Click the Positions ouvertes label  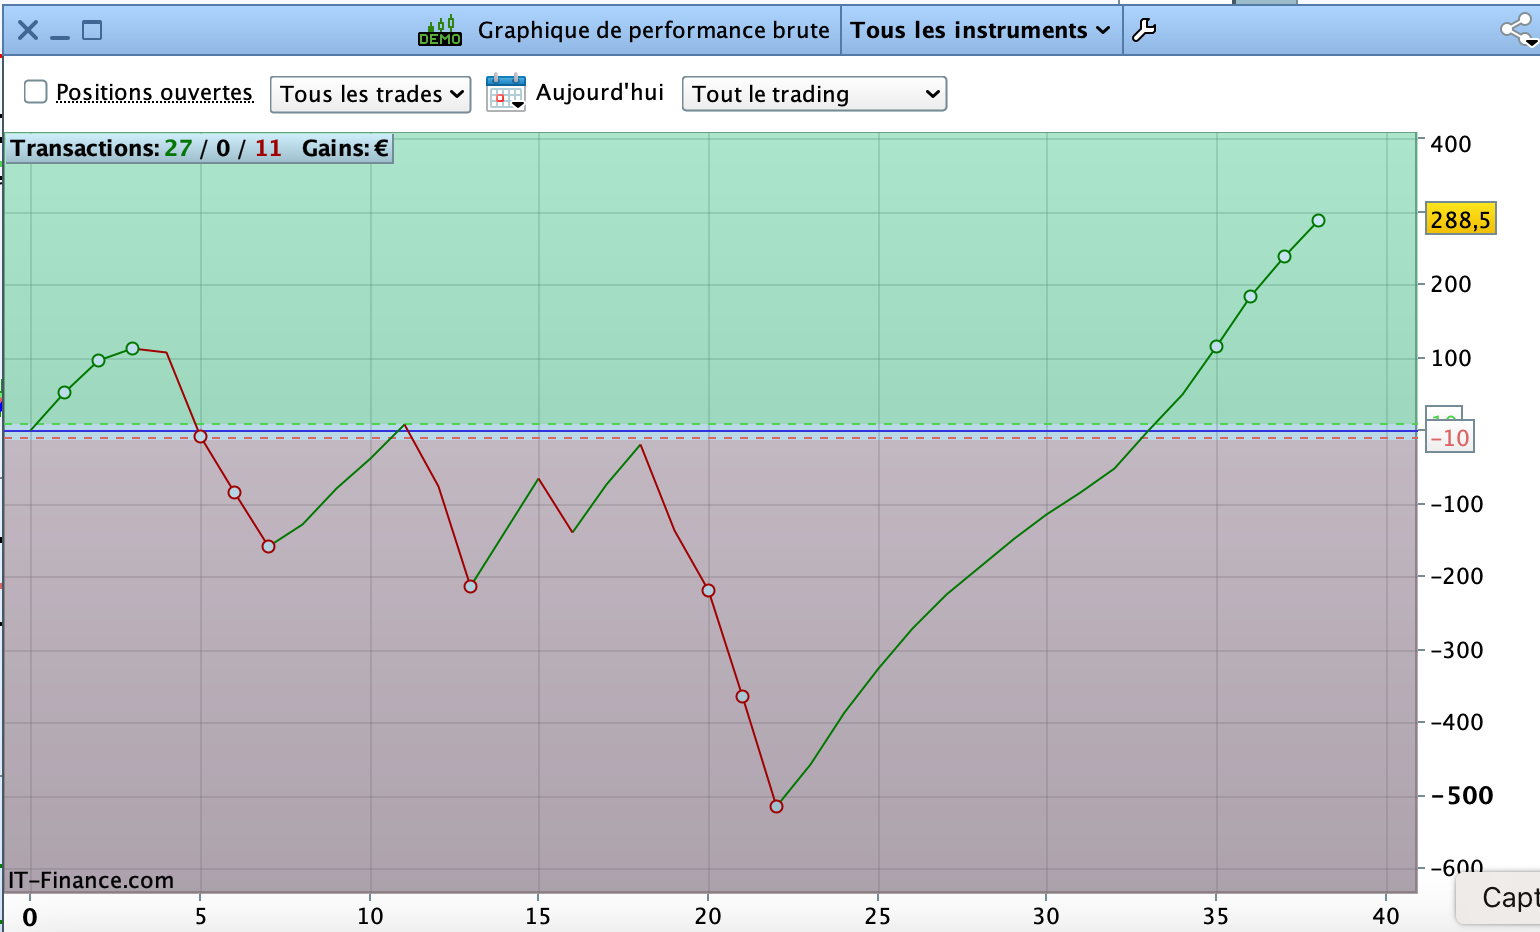click(154, 92)
